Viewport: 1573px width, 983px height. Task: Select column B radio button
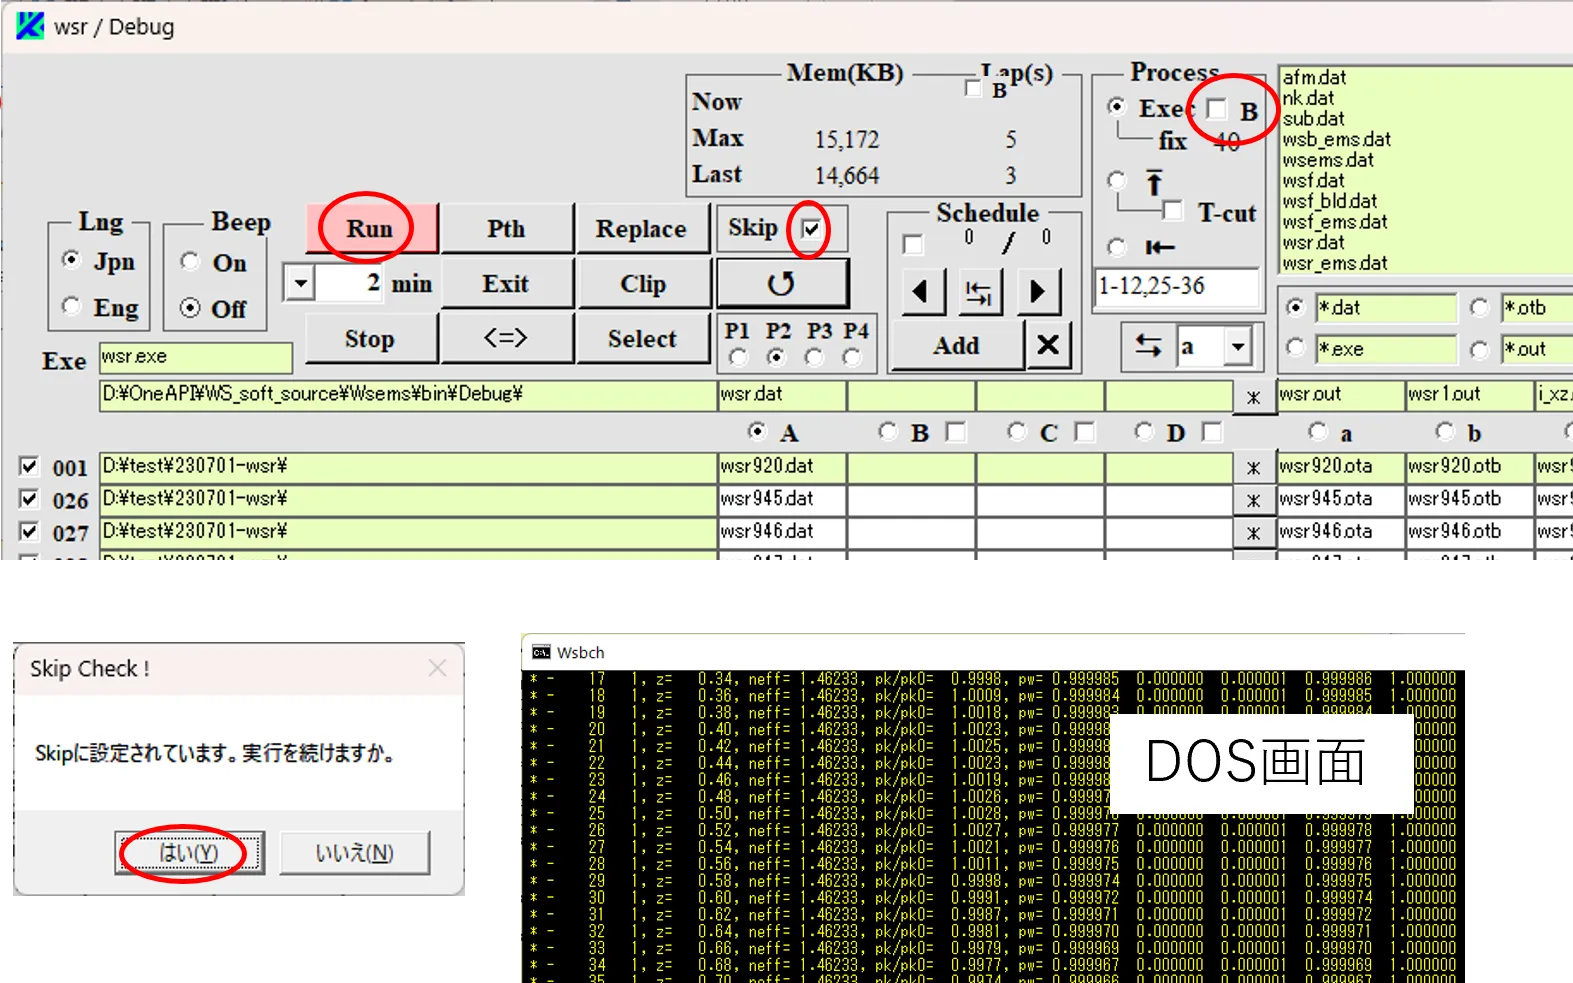887,431
